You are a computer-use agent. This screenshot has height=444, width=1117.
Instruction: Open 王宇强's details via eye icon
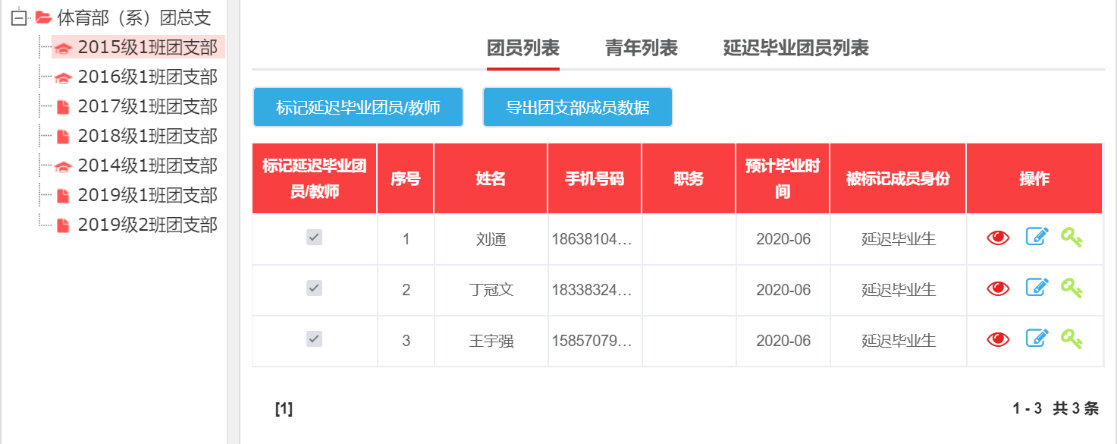coord(998,340)
